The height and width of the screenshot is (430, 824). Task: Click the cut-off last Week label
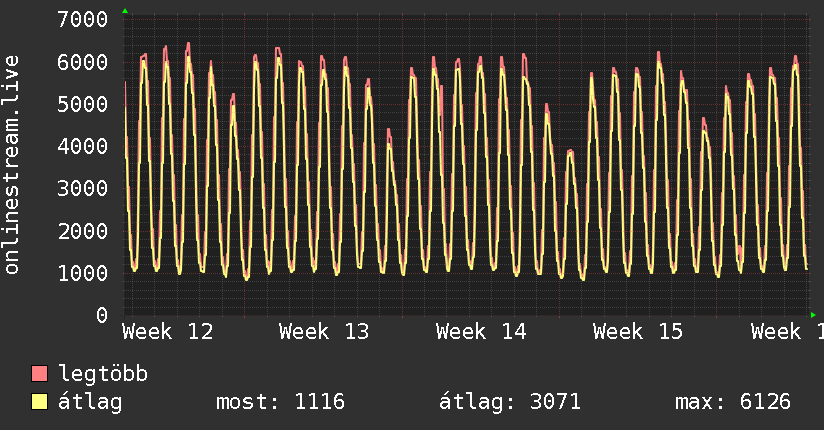[788, 331]
